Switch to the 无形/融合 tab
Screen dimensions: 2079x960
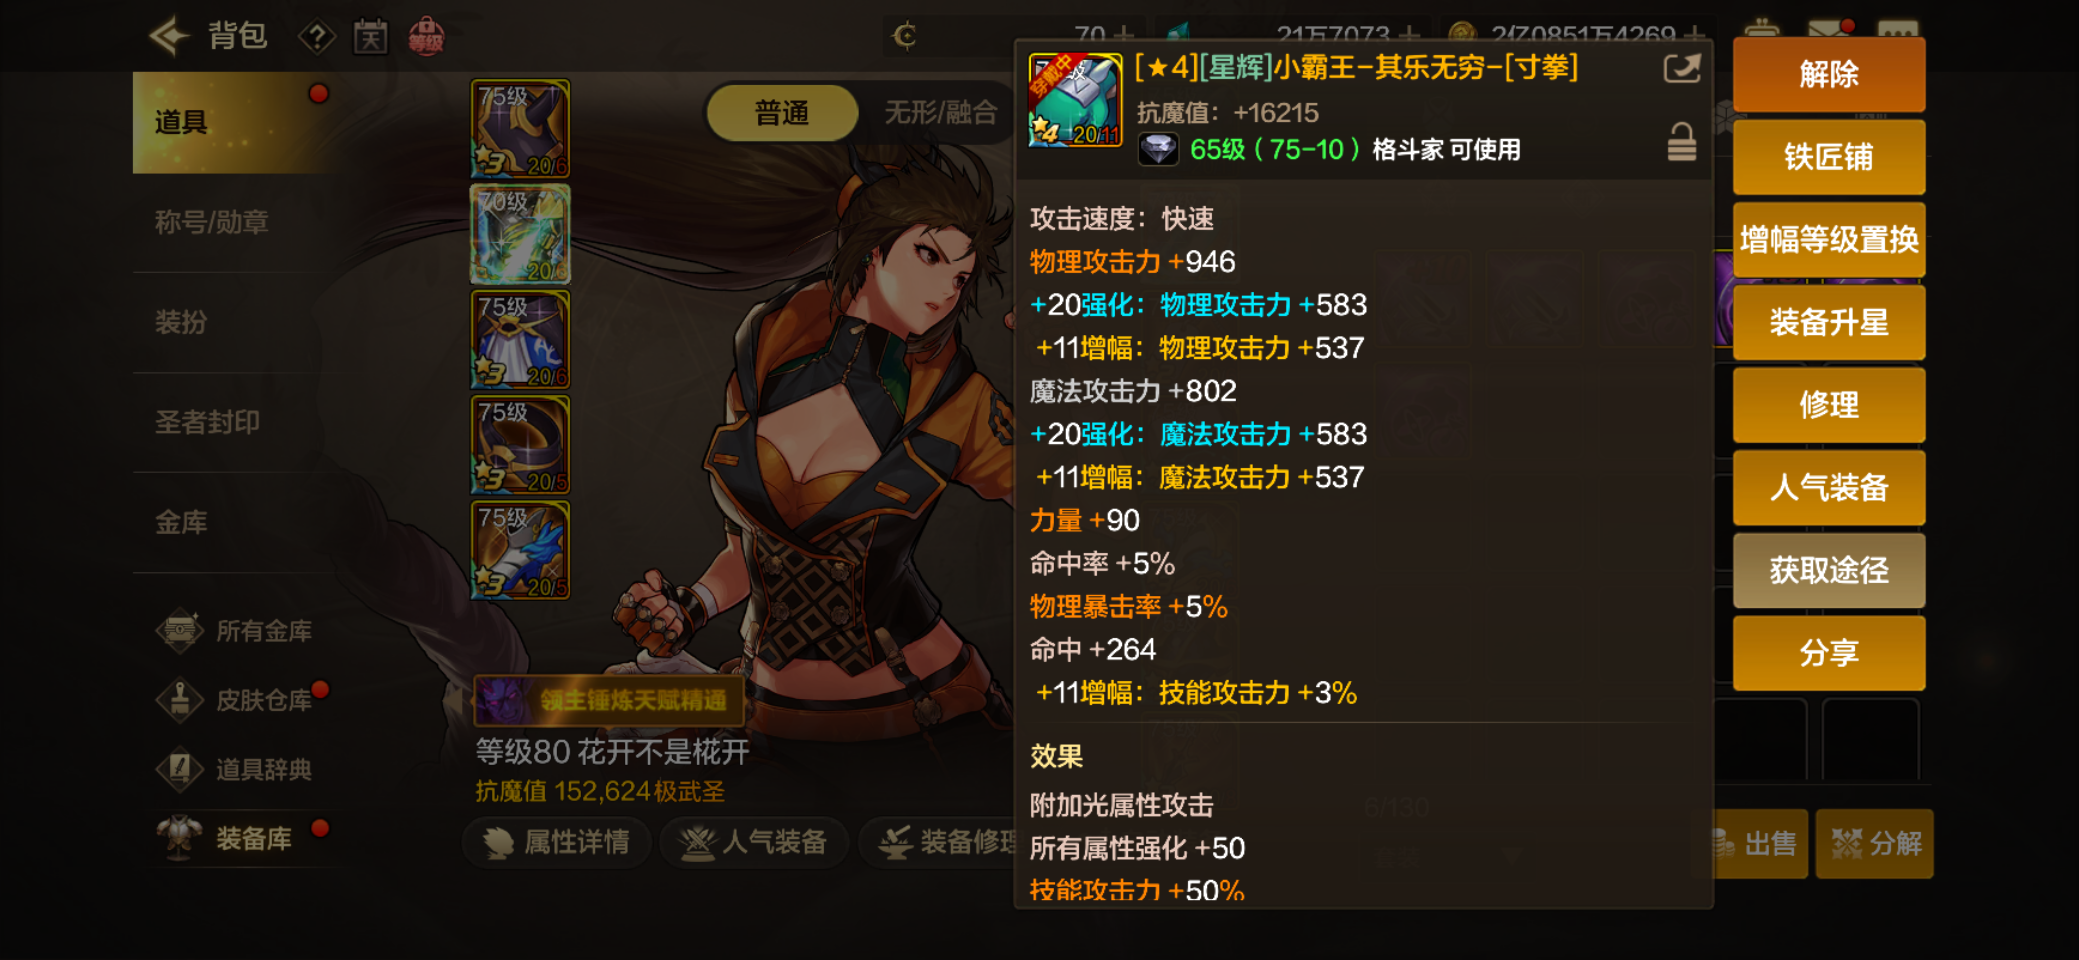tap(940, 113)
